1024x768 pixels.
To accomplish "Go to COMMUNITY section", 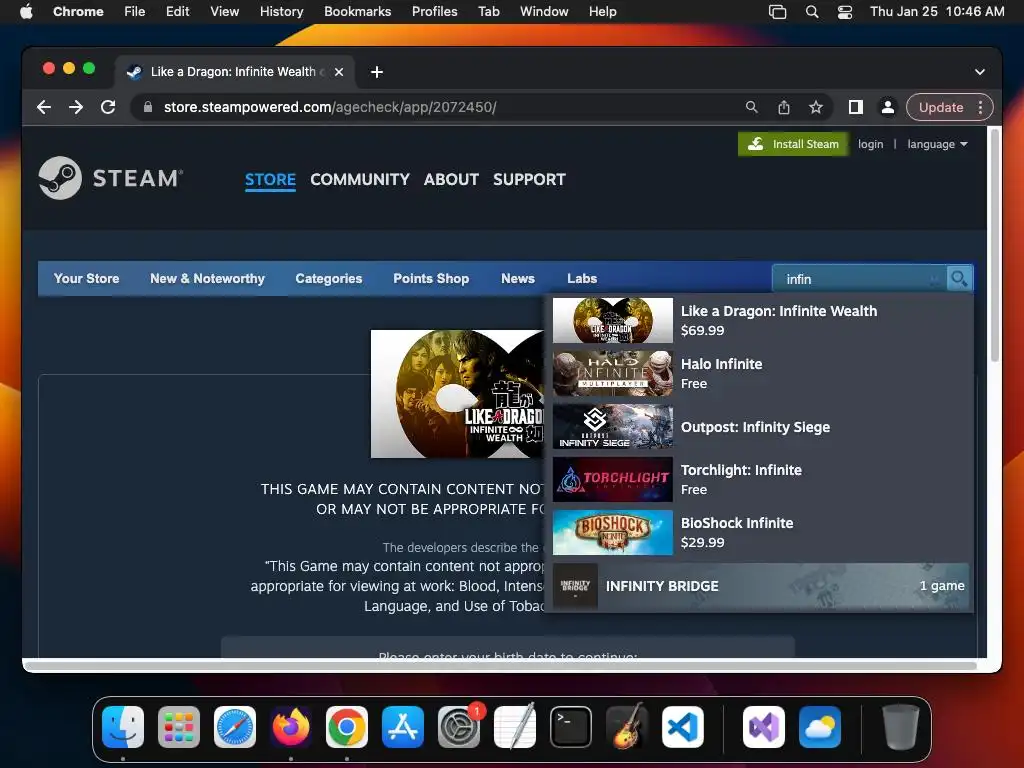I will 360,180.
